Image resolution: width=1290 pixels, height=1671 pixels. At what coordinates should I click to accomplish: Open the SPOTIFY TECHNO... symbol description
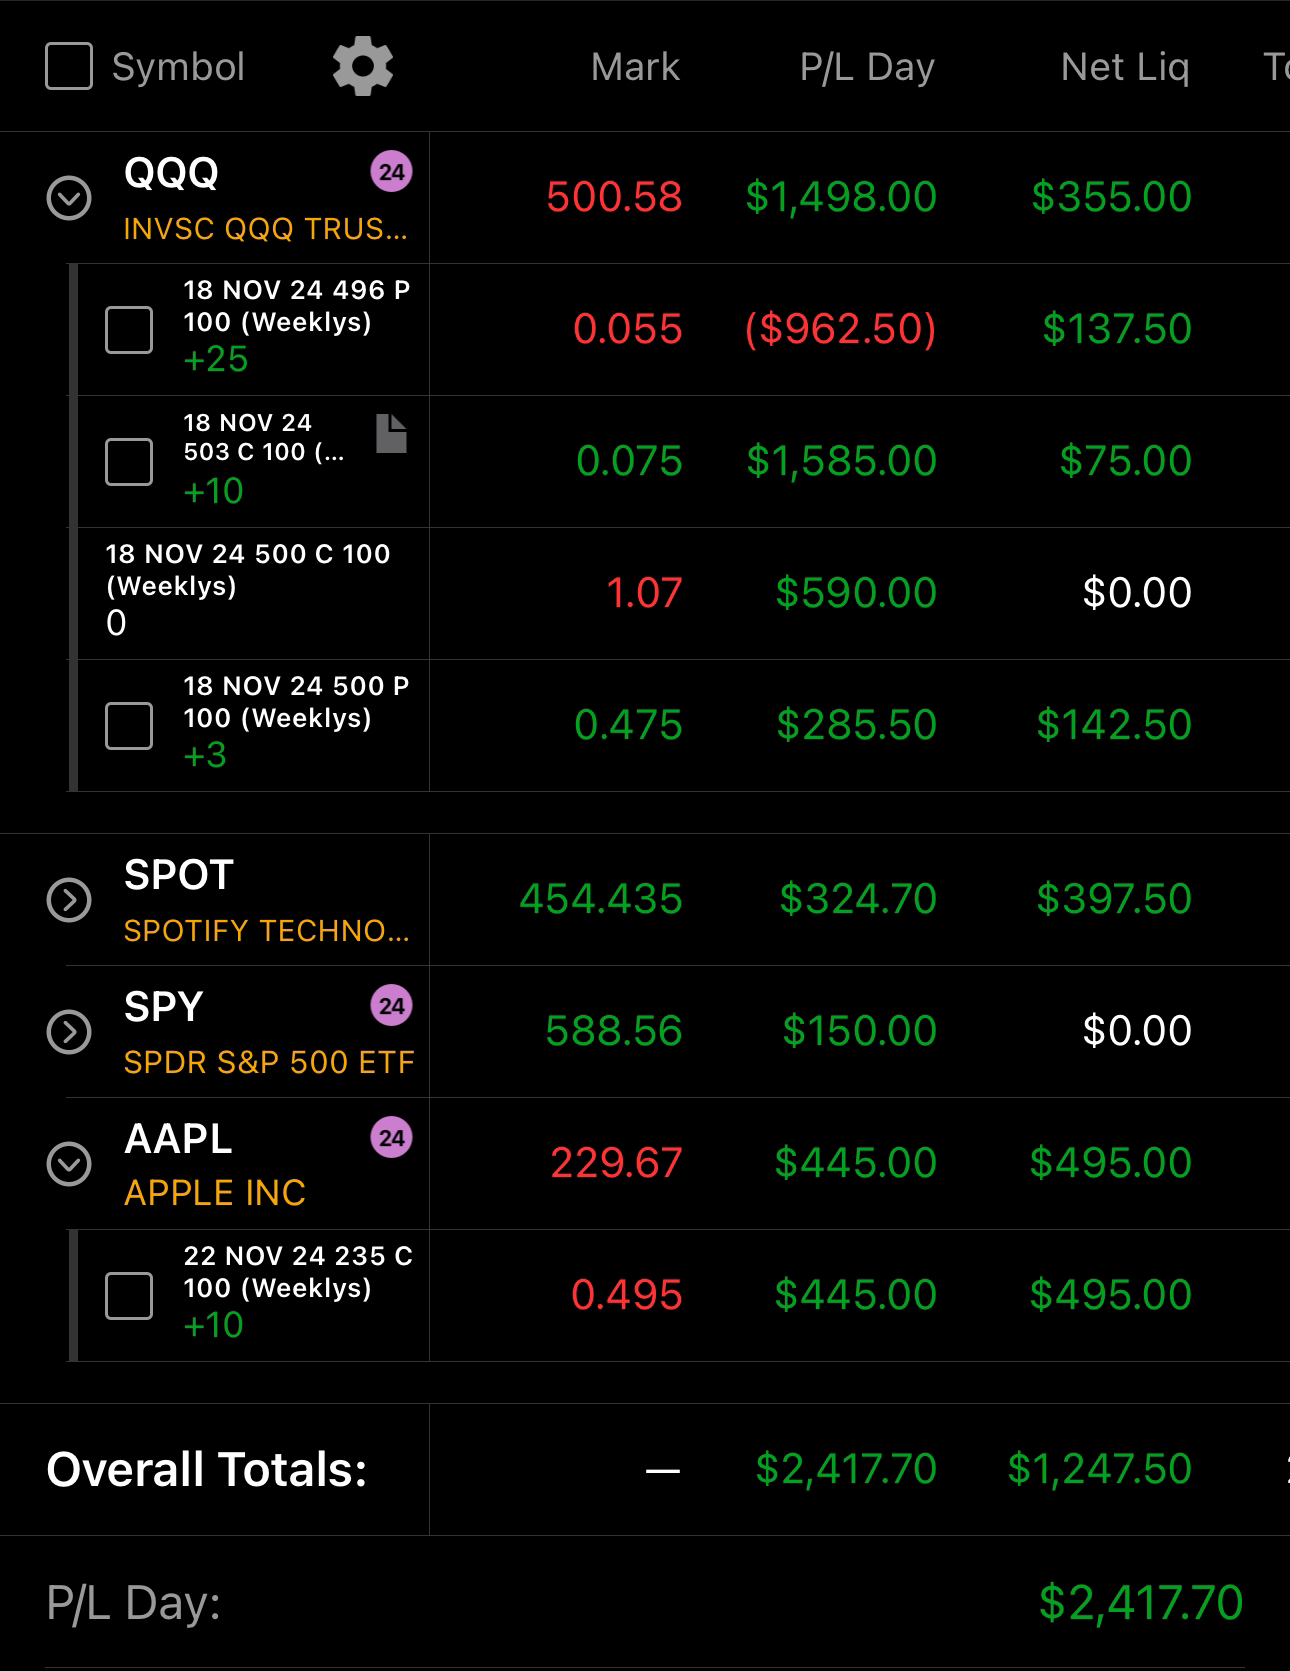(x=266, y=931)
